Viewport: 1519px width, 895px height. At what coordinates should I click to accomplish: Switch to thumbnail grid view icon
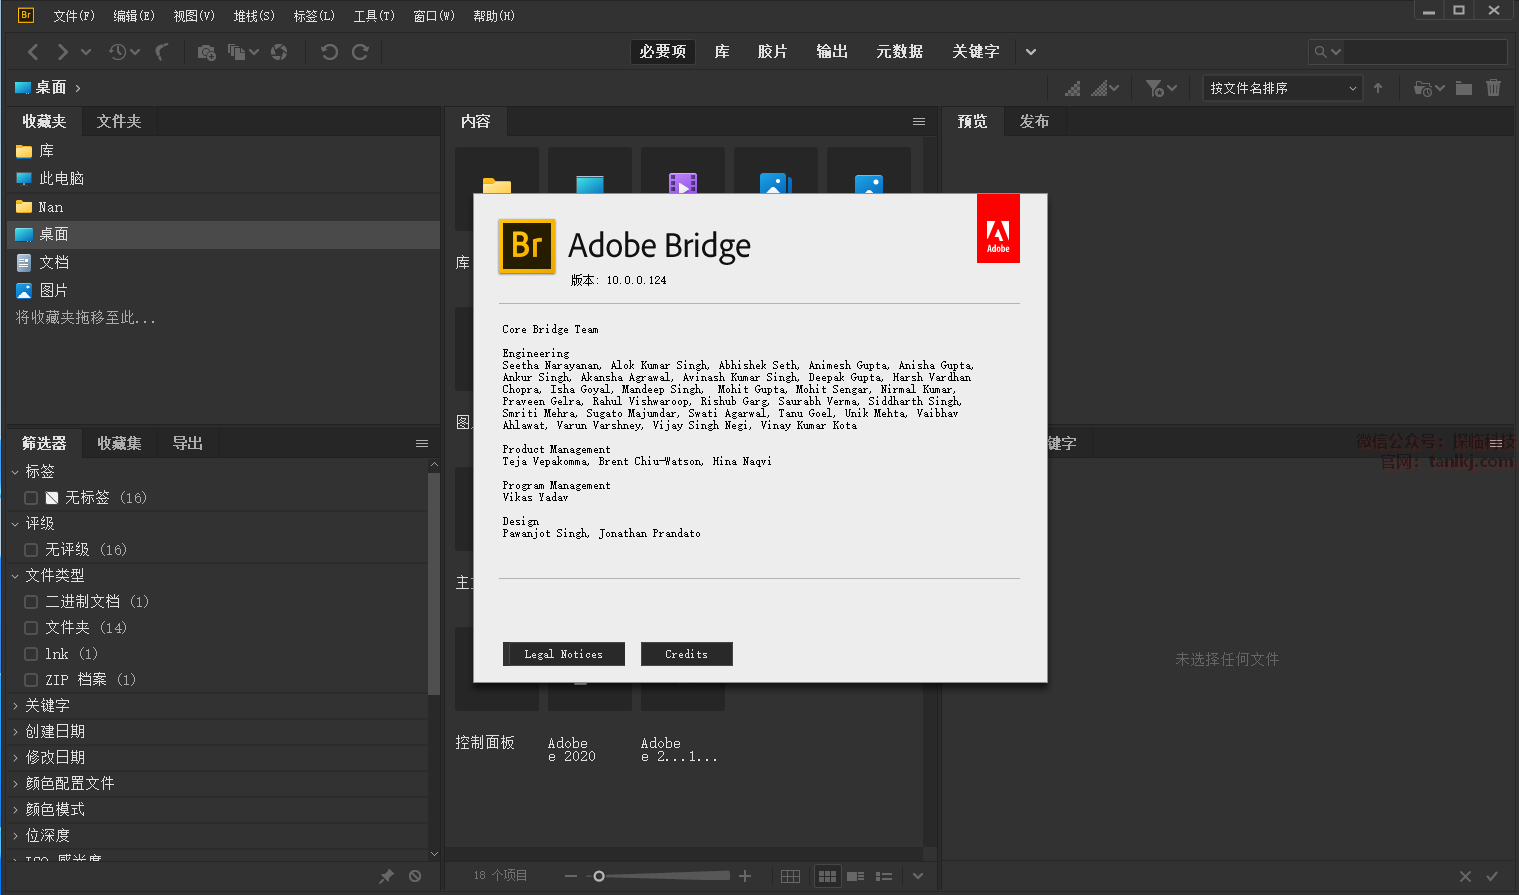click(827, 876)
